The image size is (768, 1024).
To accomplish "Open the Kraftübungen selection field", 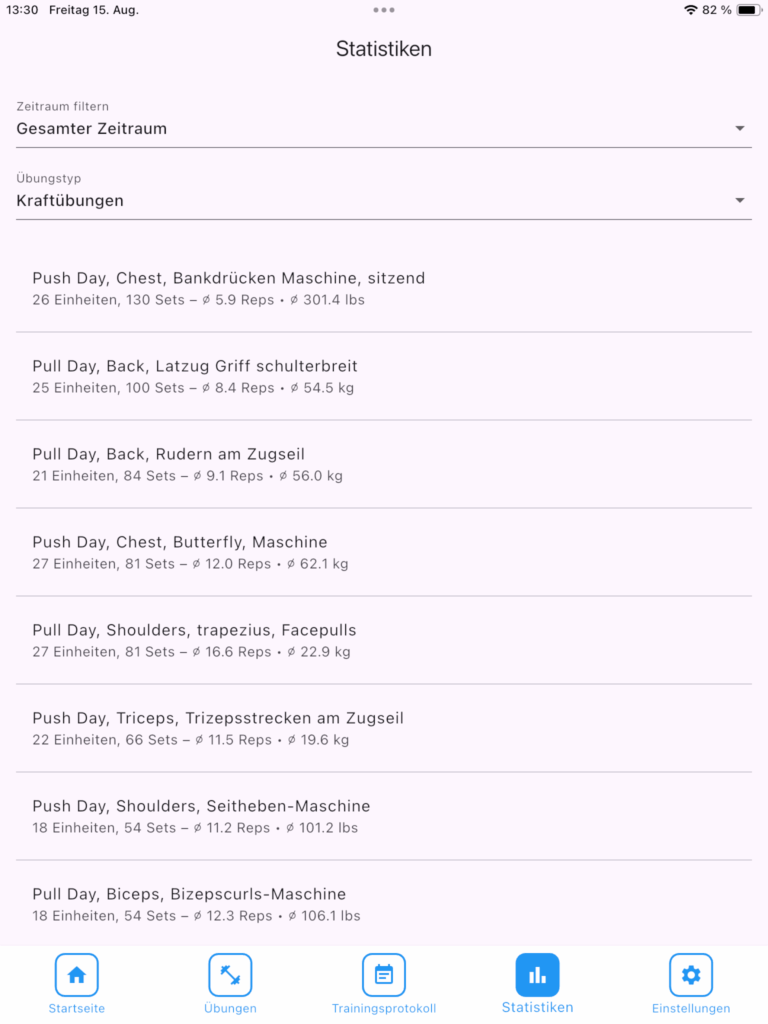I will pos(370,200).
